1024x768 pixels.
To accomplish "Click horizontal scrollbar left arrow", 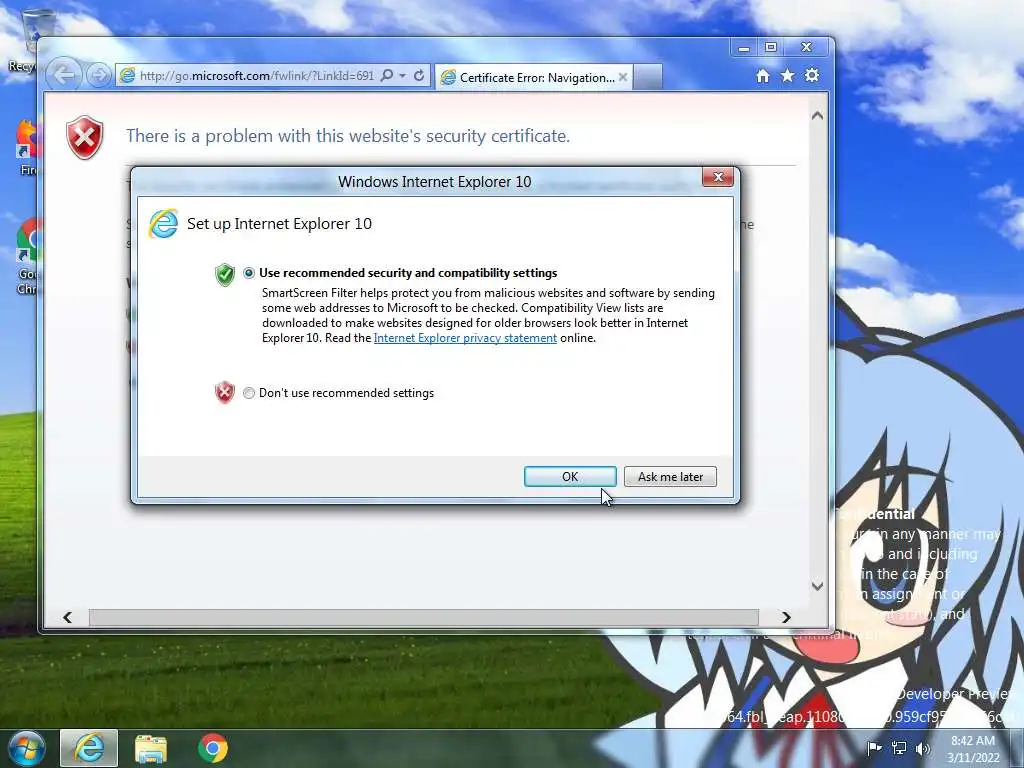I will (x=67, y=617).
